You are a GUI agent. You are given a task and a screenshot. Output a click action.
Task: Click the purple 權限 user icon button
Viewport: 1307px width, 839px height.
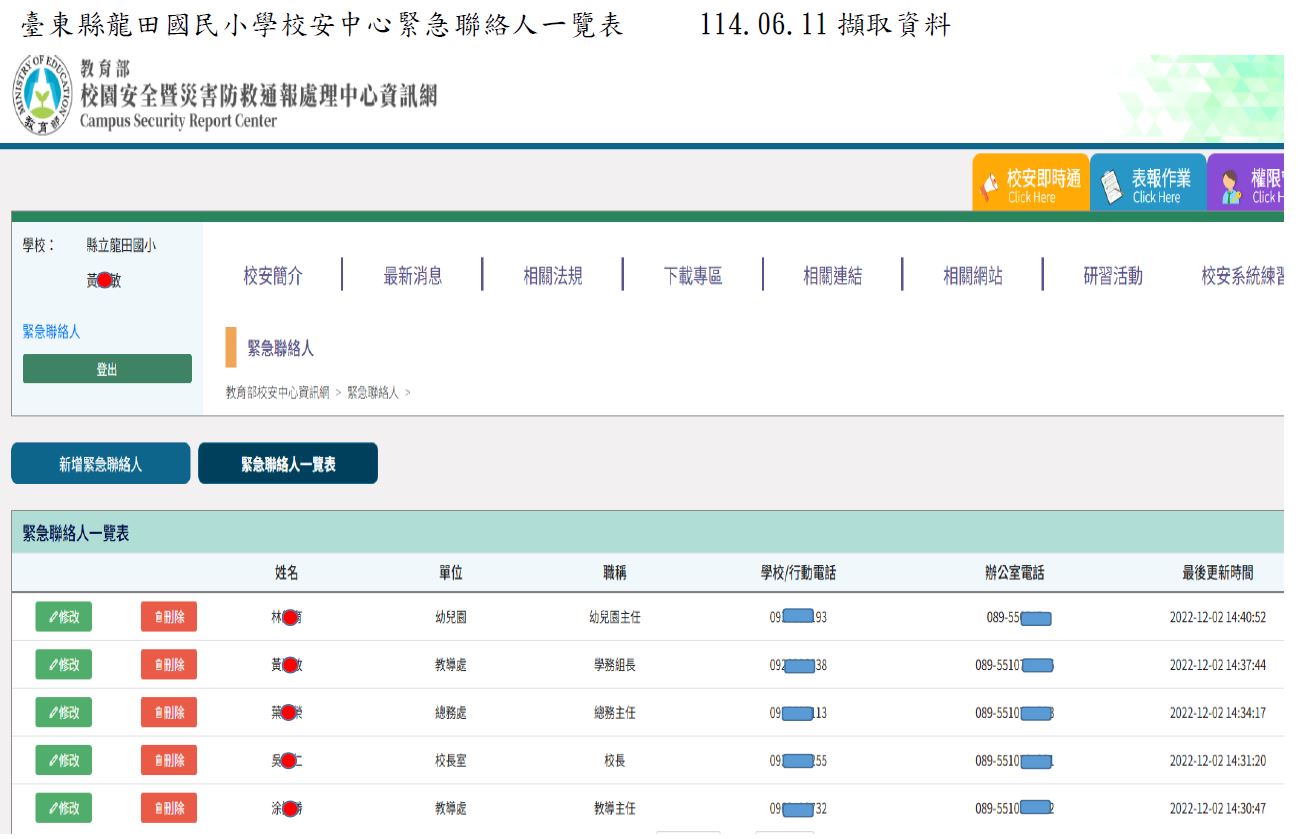pyautogui.click(x=1246, y=184)
